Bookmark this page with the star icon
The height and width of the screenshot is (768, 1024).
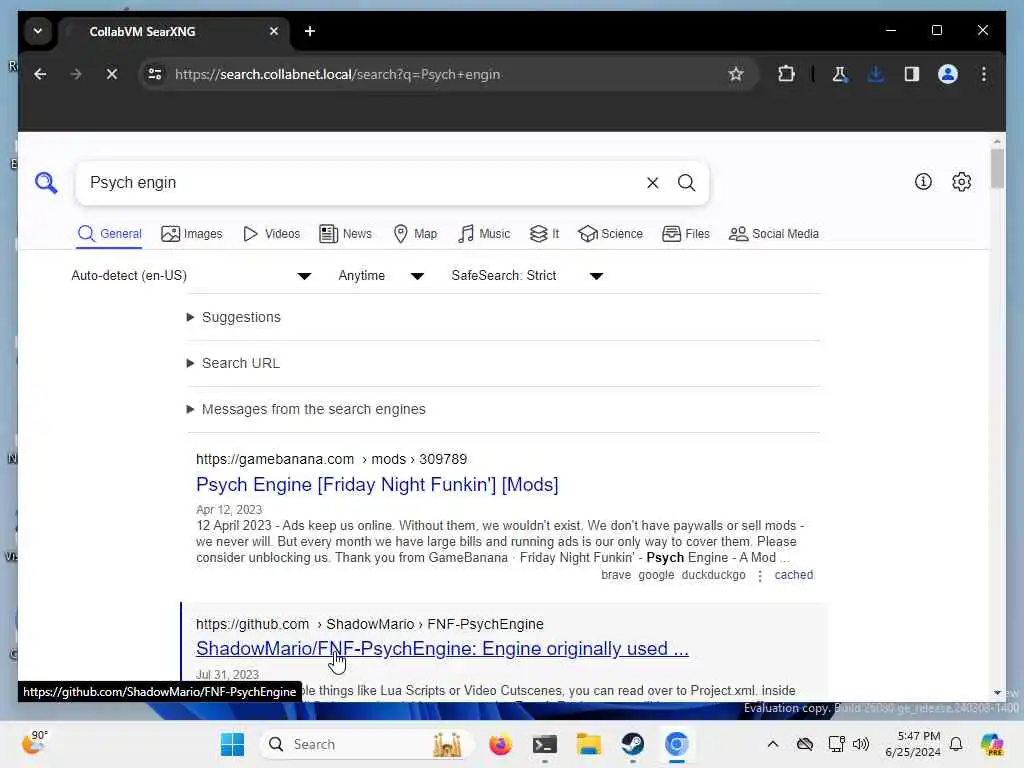(736, 74)
